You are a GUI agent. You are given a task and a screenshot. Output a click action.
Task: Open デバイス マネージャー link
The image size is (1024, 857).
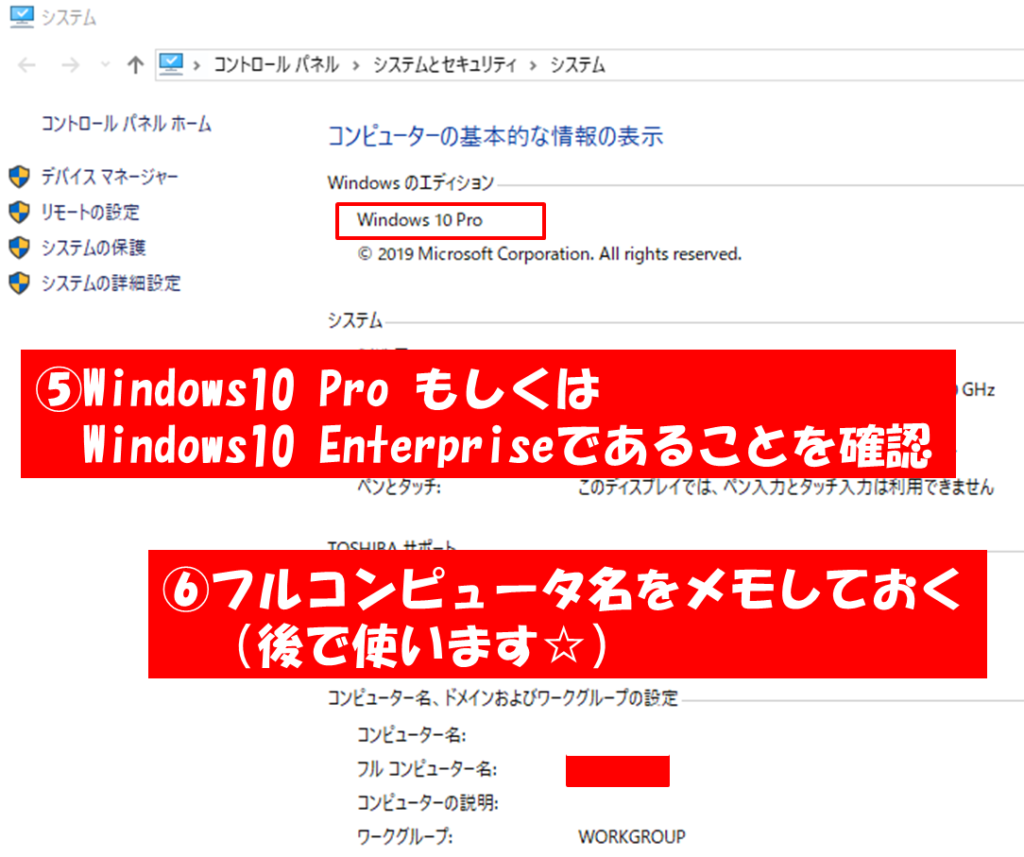tap(110, 176)
